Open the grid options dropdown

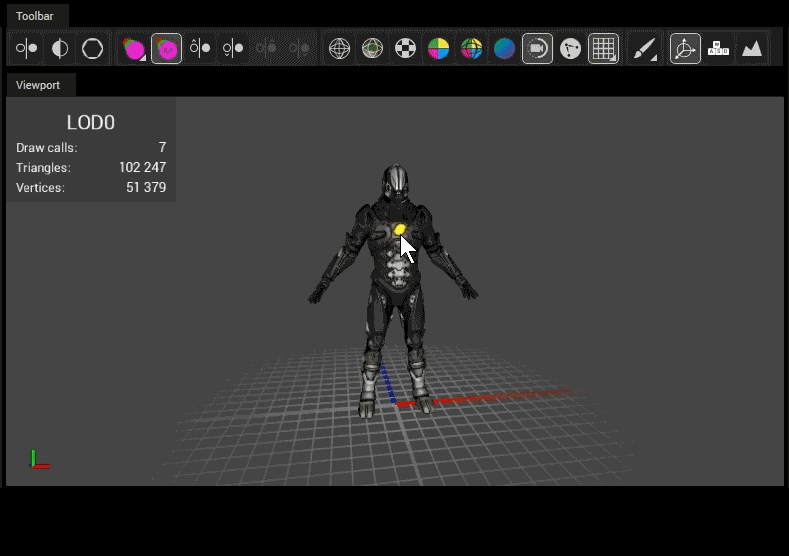(x=604, y=48)
